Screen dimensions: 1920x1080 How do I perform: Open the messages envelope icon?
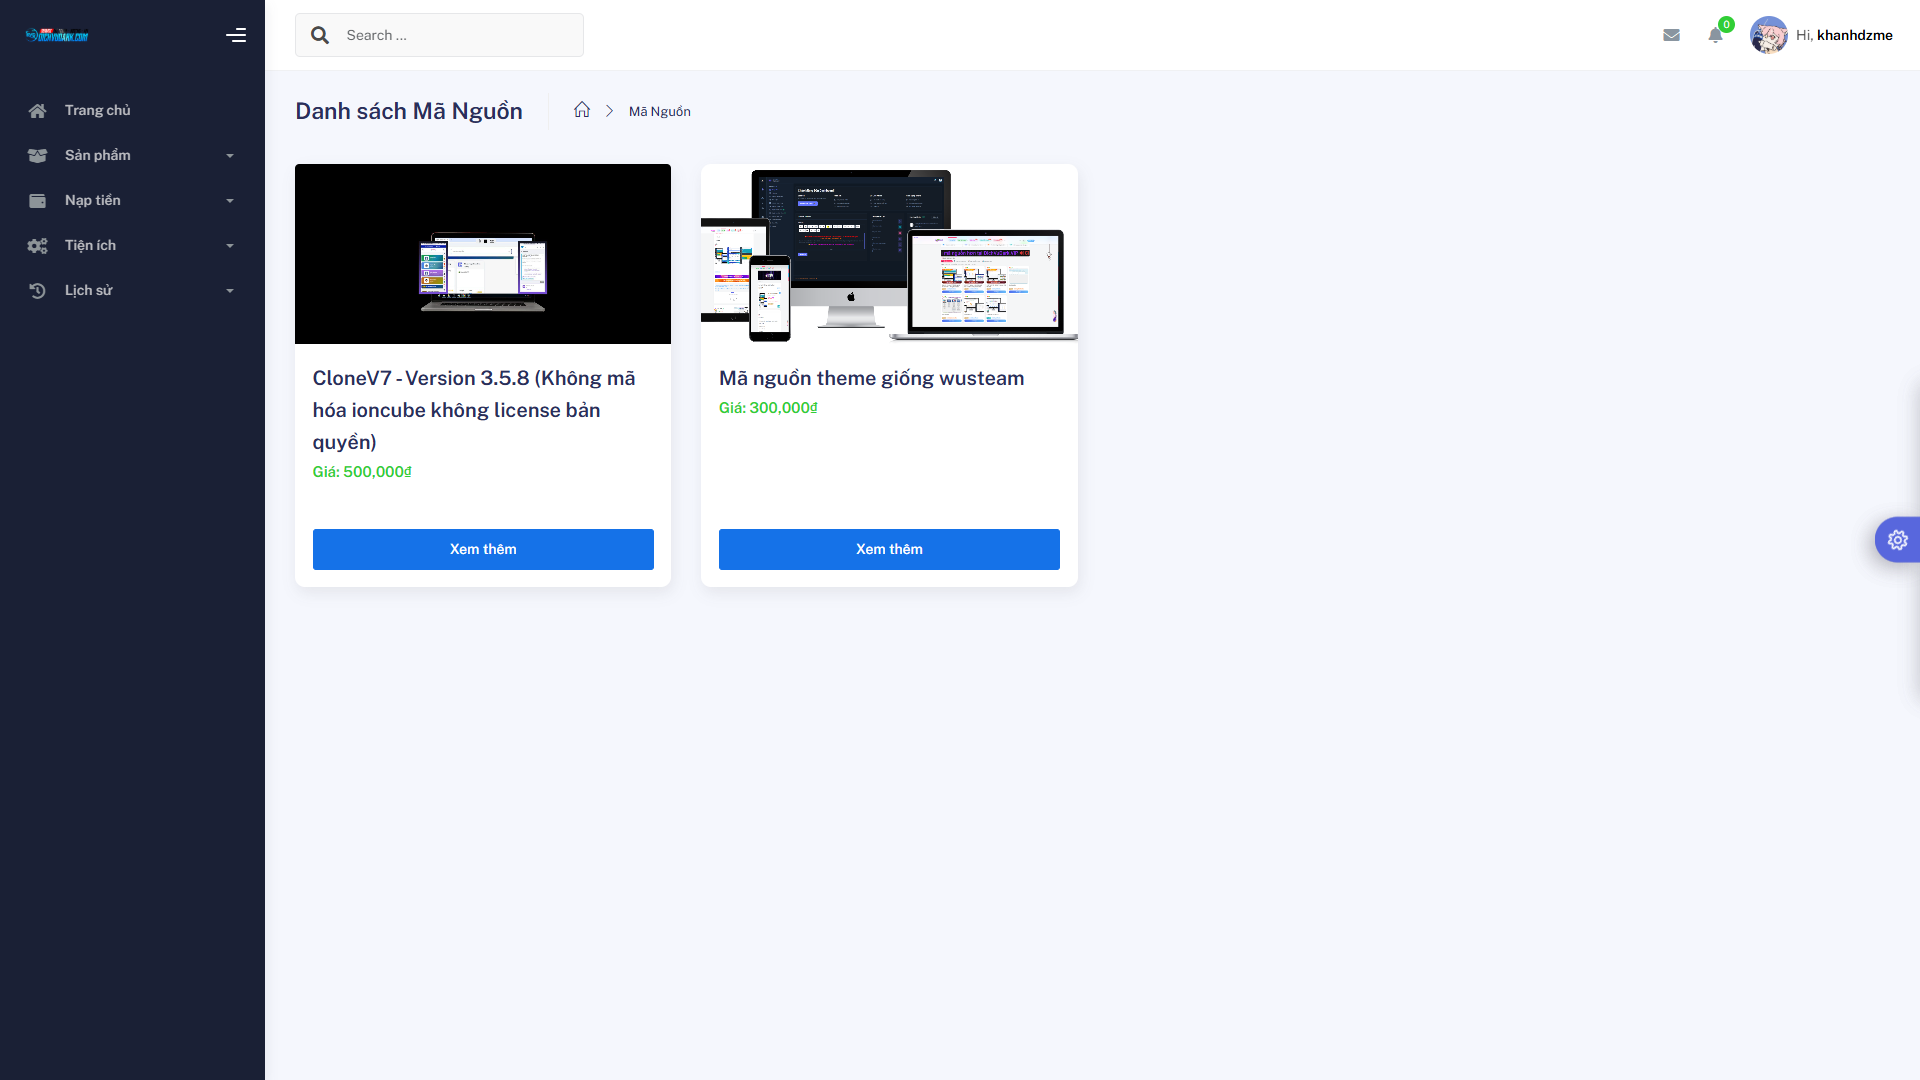(1671, 35)
